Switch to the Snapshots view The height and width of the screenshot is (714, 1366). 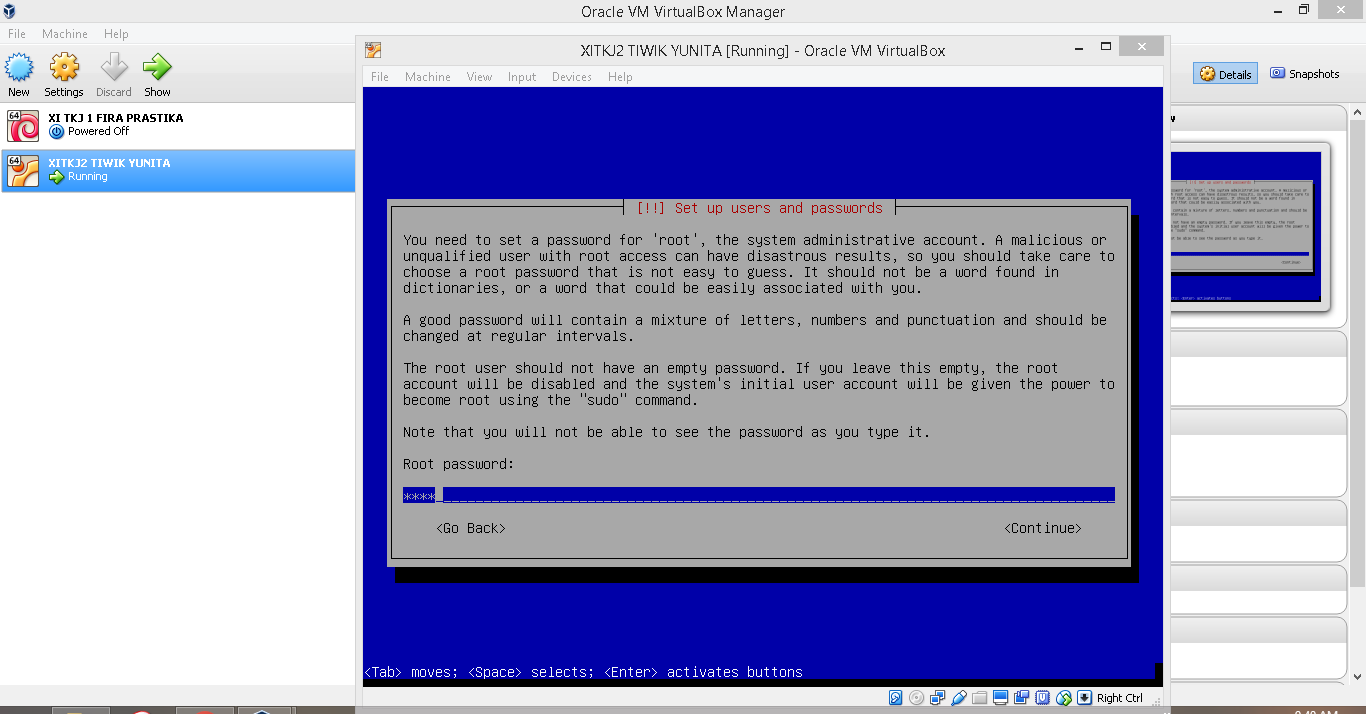[1305, 74]
